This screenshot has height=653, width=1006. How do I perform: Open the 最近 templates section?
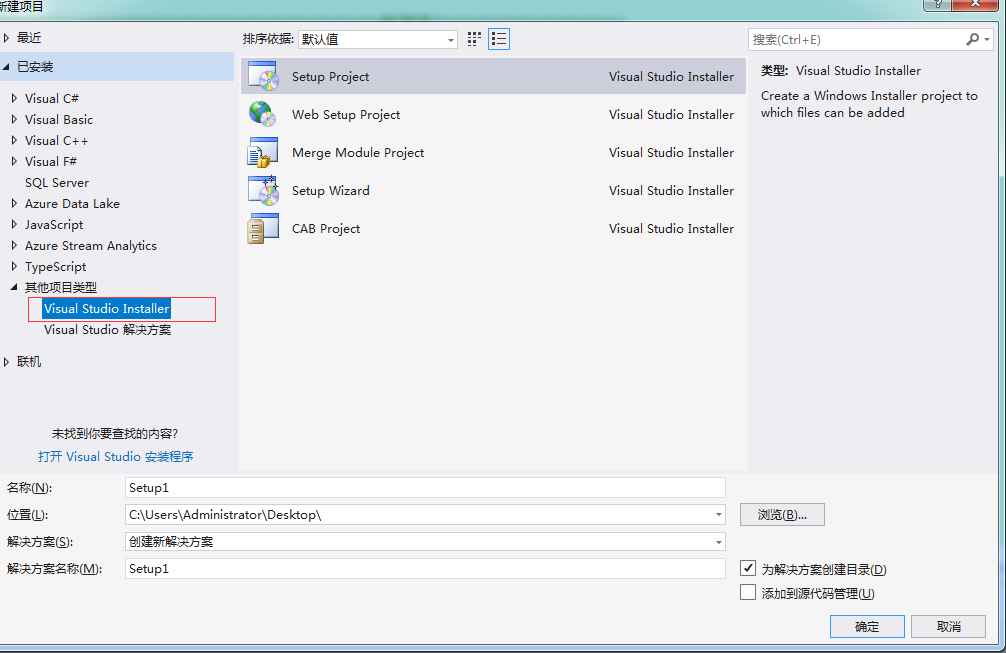(30, 37)
